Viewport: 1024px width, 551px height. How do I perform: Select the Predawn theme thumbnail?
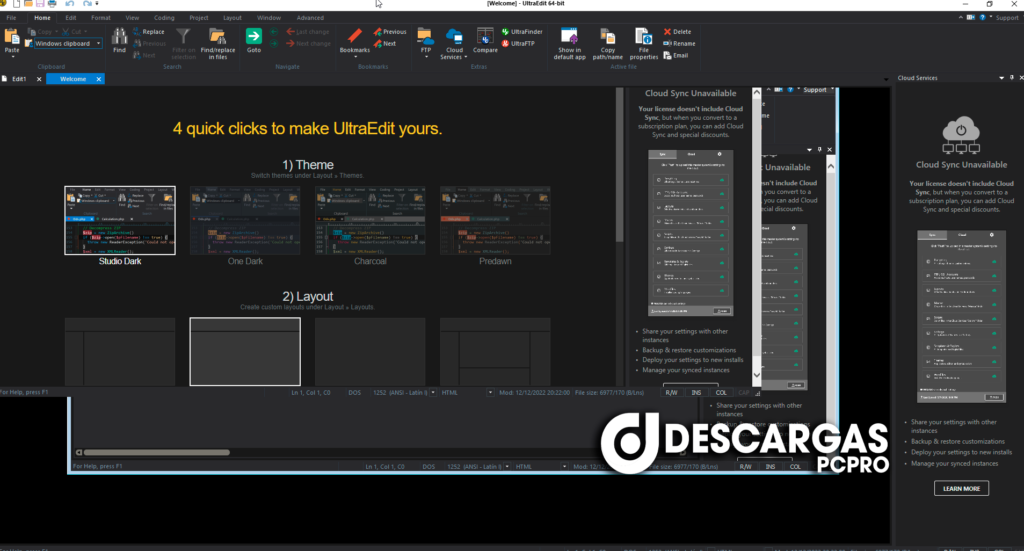point(495,220)
